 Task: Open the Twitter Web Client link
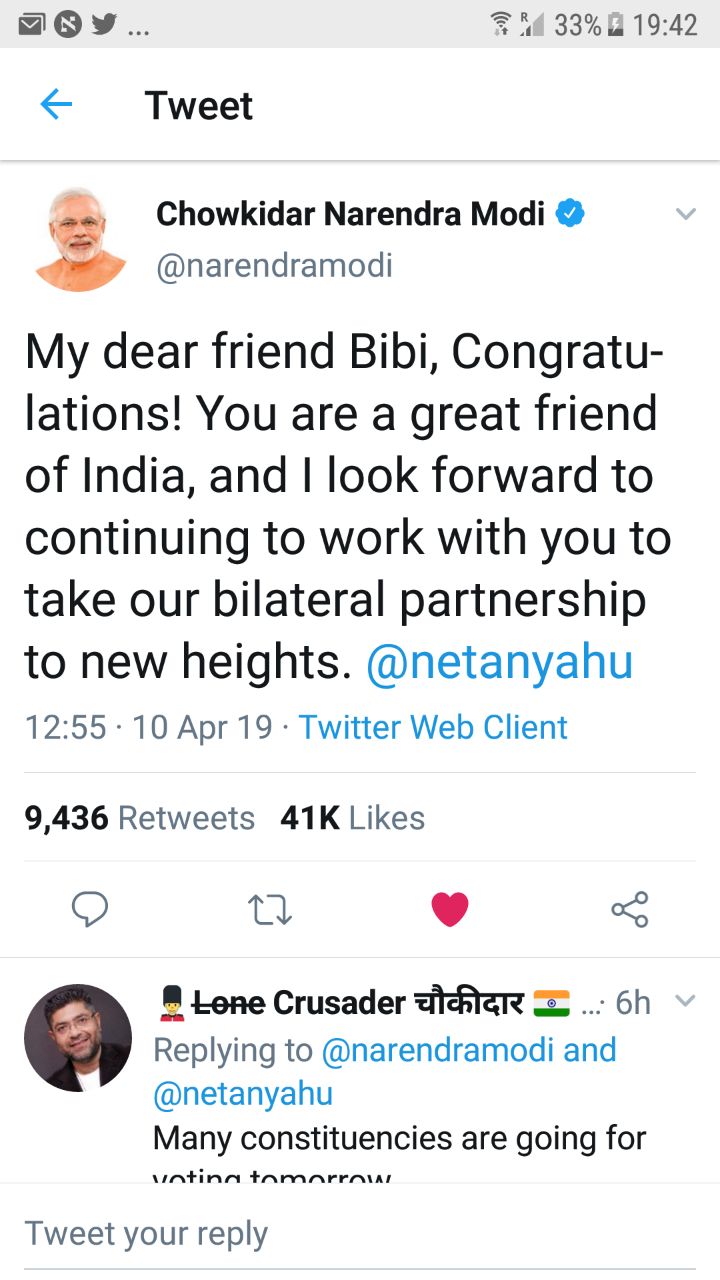(x=433, y=727)
